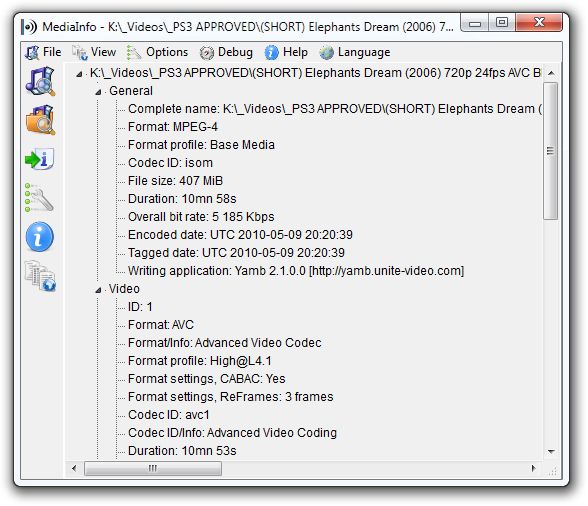Select 'Duration: 10mn 58s' row
The image size is (588, 506).
click(x=182, y=199)
